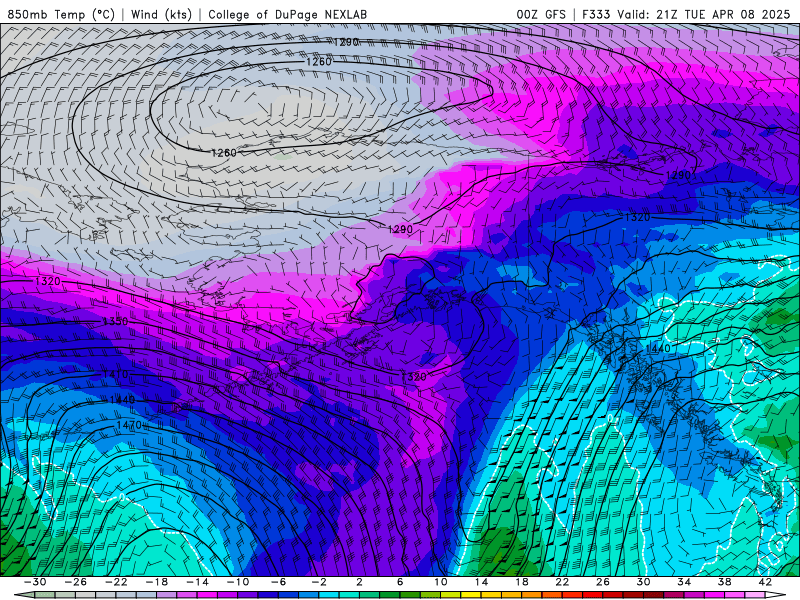Click the 1350 height contour label
The height and width of the screenshot is (600, 800).
pyautogui.click(x=115, y=321)
